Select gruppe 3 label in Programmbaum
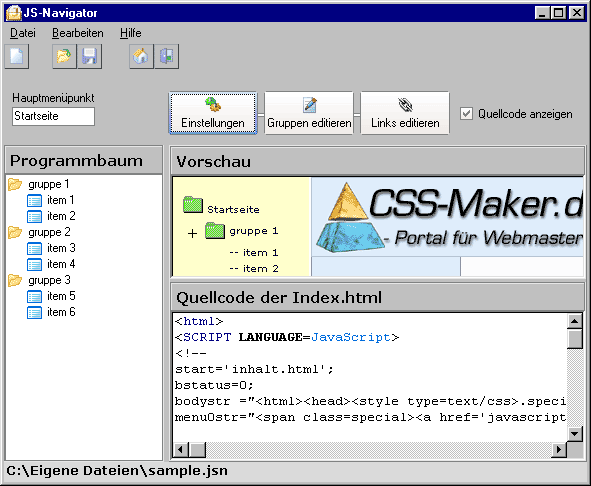The height and width of the screenshot is (486, 591). [49, 280]
